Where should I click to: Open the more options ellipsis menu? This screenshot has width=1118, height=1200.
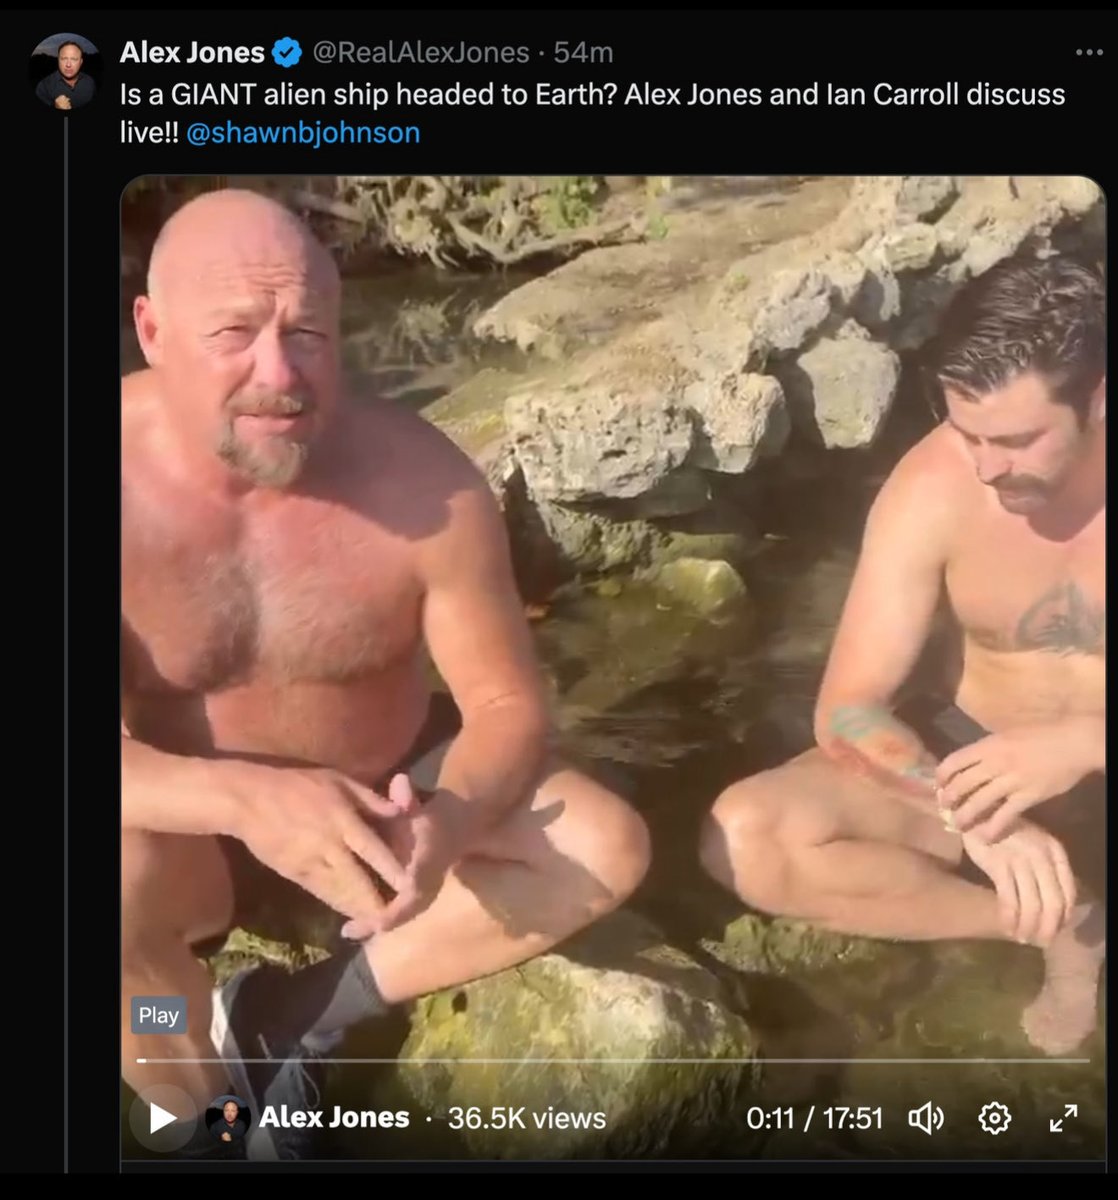tap(1088, 52)
